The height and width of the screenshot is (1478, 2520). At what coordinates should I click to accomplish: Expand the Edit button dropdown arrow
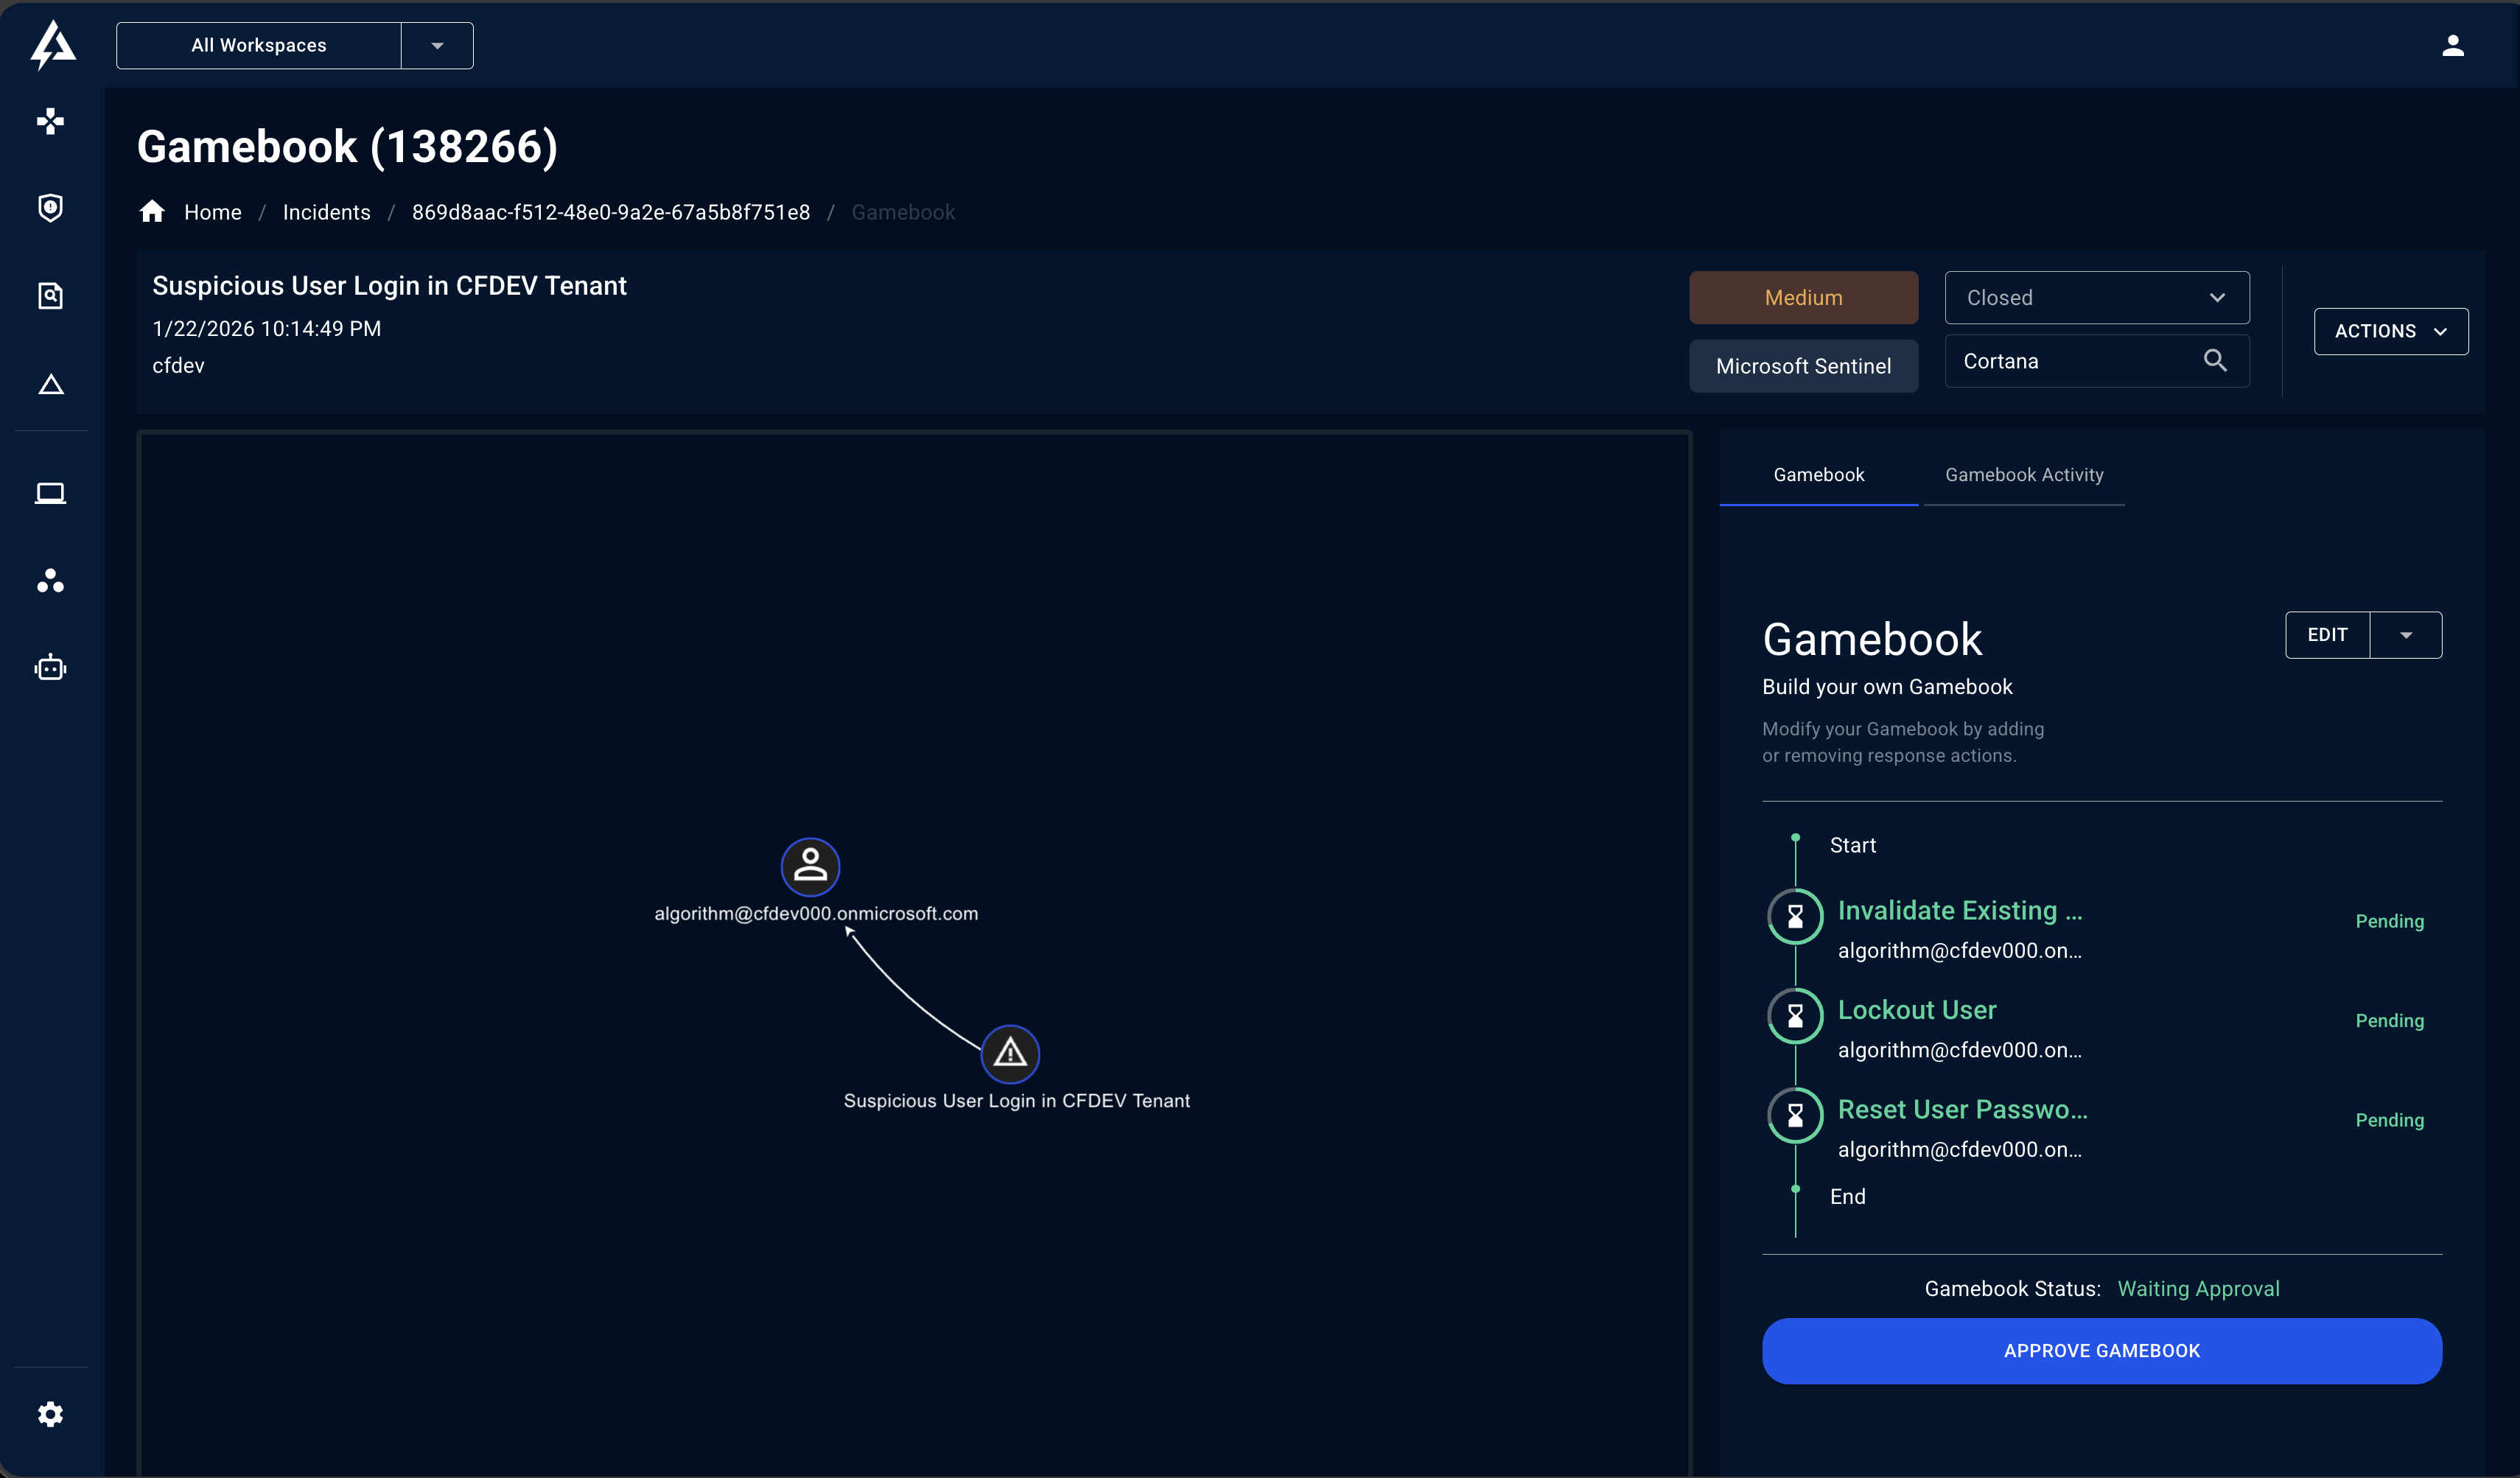point(2406,634)
